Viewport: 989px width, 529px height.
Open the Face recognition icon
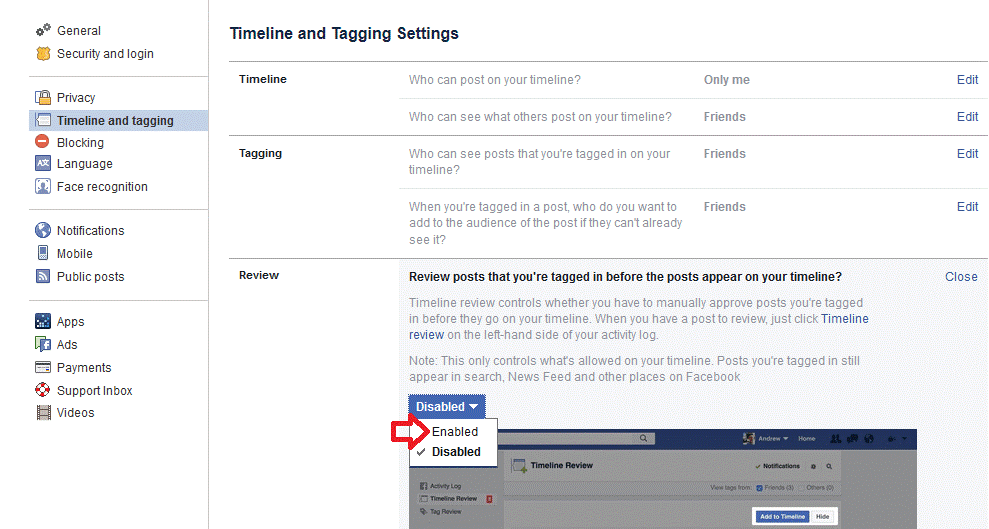click(x=43, y=186)
